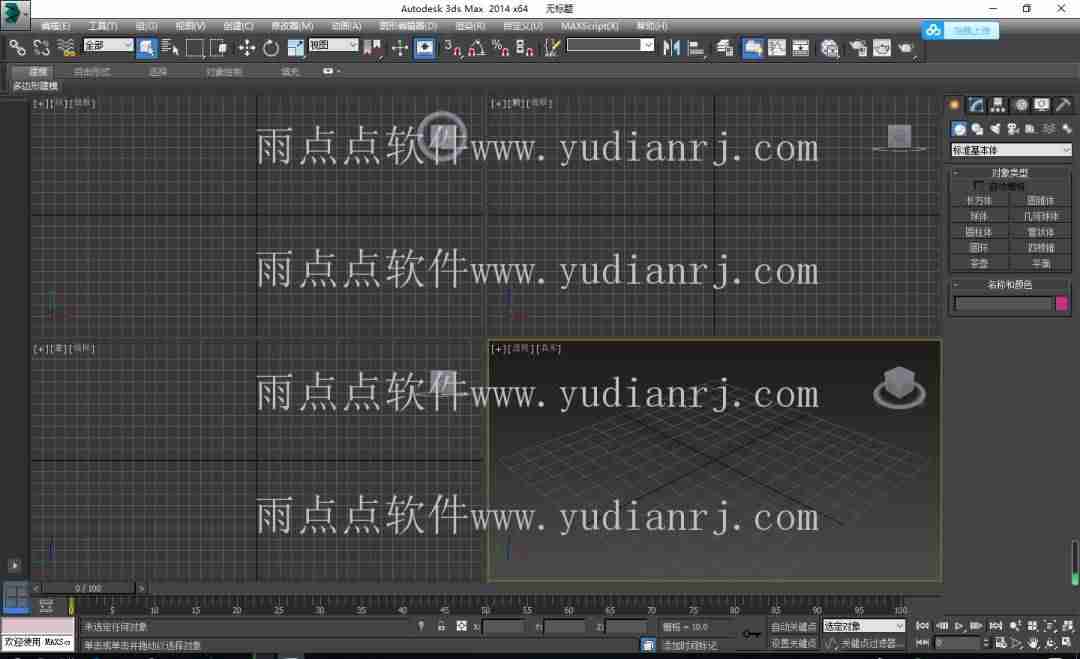Open the selection filter dropdown 全部

pyautogui.click(x=108, y=45)
